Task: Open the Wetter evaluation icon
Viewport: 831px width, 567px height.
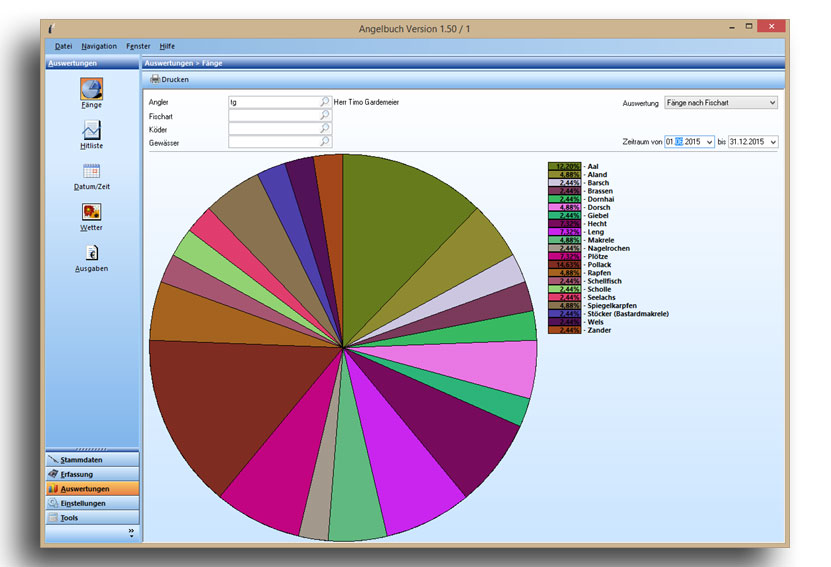Action: click(91, 212)
